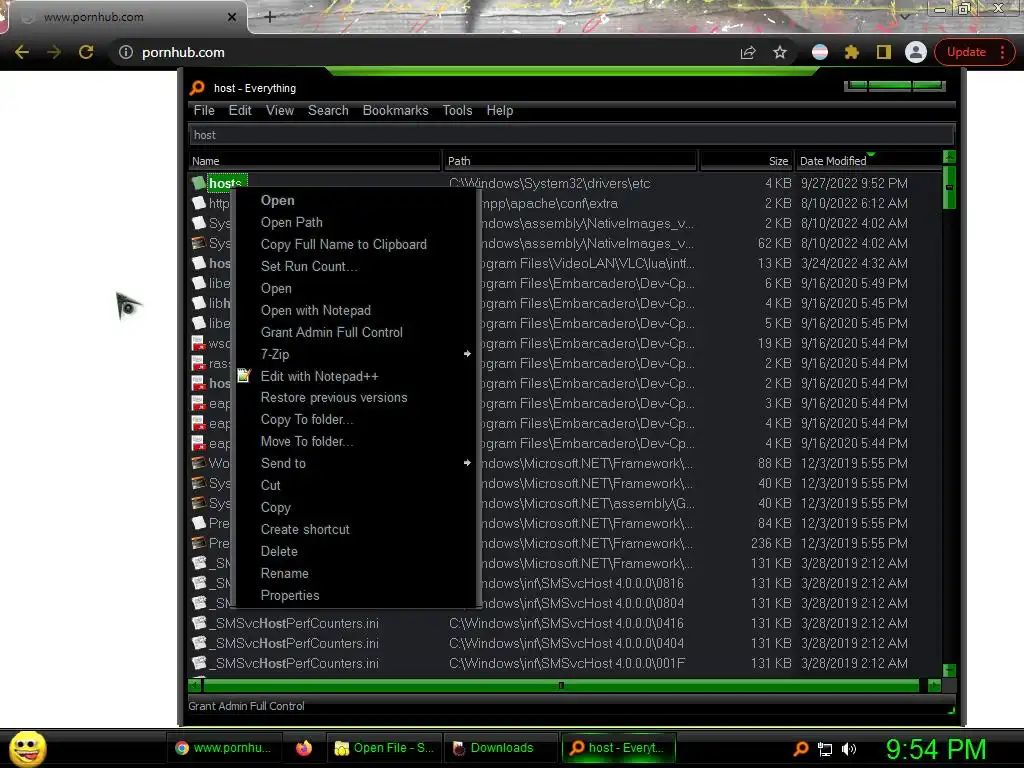Open the Extensions puzzle icon
1024x768 pixels.
point(852,52)
